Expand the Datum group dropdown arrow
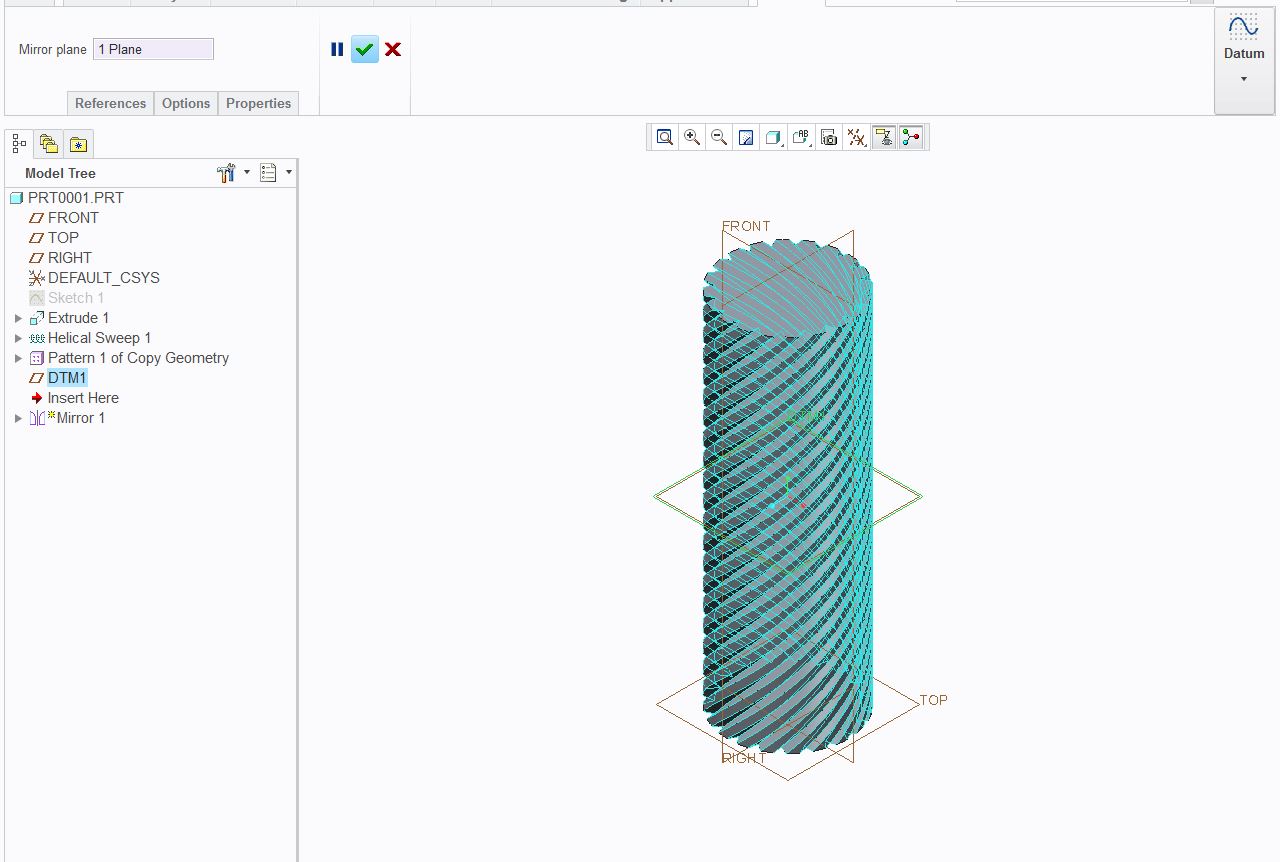 (1244, 79)
